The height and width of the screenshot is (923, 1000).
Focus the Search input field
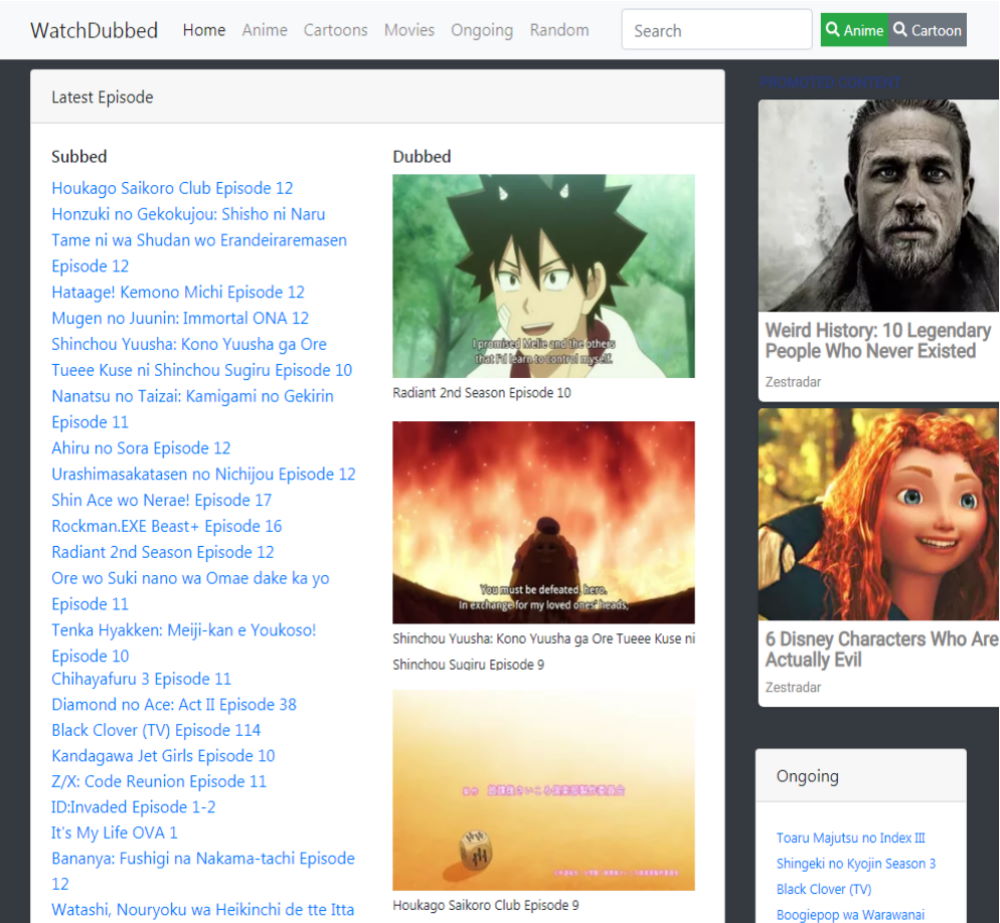717,29
